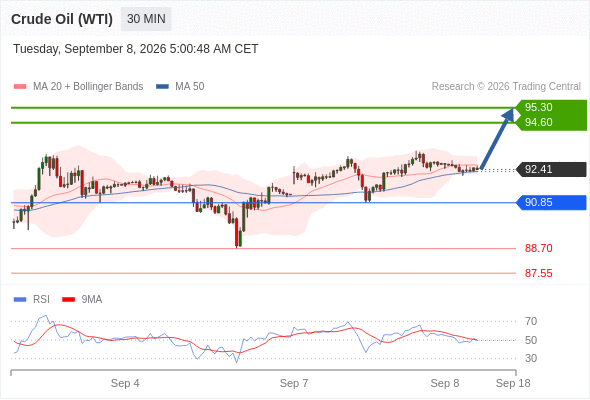Click the black 92.41 current price tag

click(x=550, y=169)
